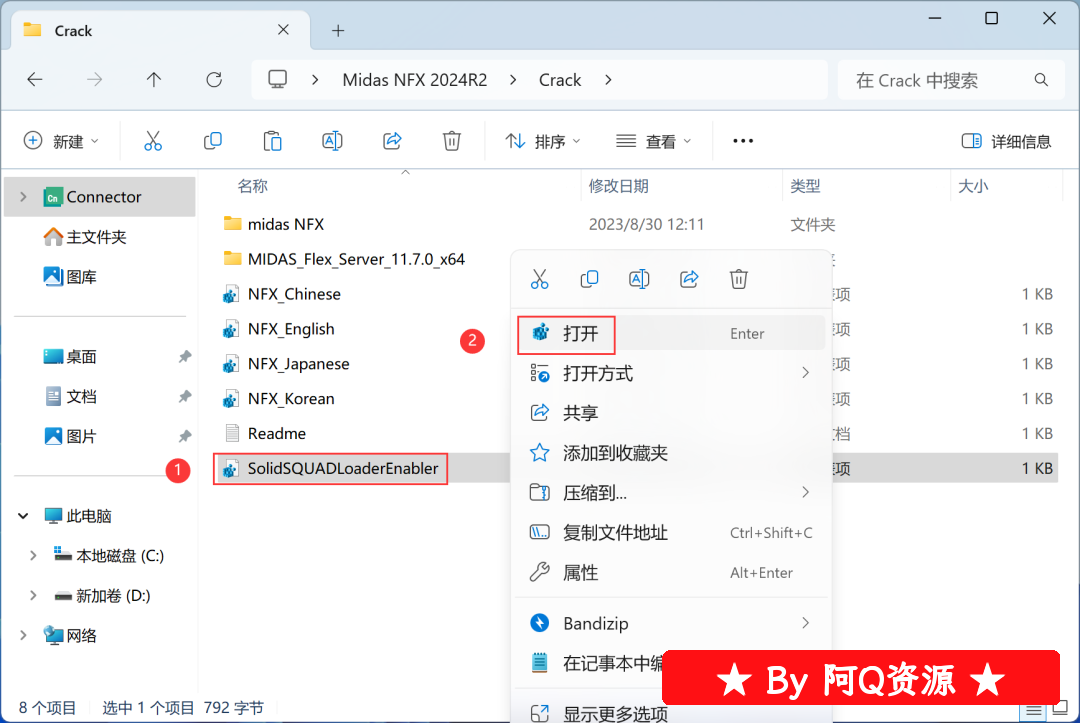
Task: Sort by the 大小 column header
Action: pyautogui.click(x=973, y=186)
